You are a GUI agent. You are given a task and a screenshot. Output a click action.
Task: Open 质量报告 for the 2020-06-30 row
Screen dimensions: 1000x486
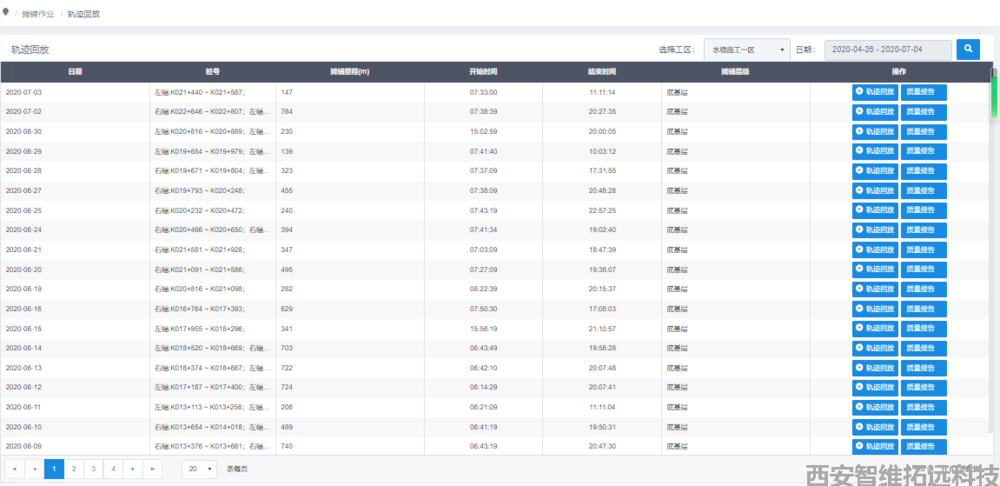(x=923, y=132)
